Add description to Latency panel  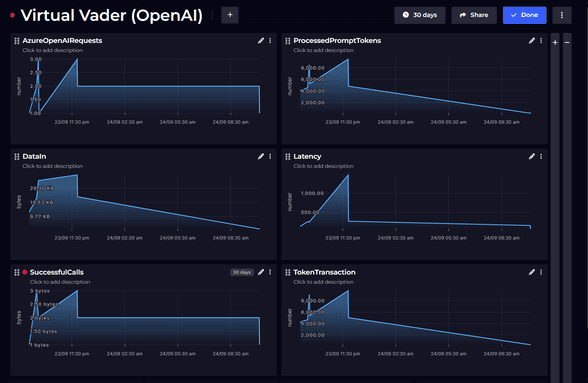(324, 166)
